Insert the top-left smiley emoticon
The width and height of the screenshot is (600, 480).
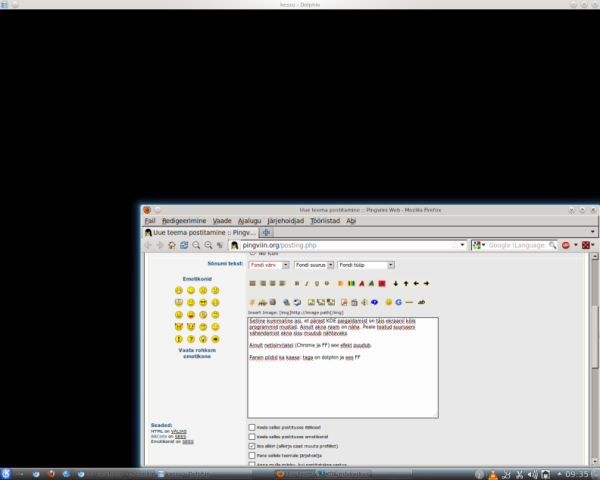point(178,290)
